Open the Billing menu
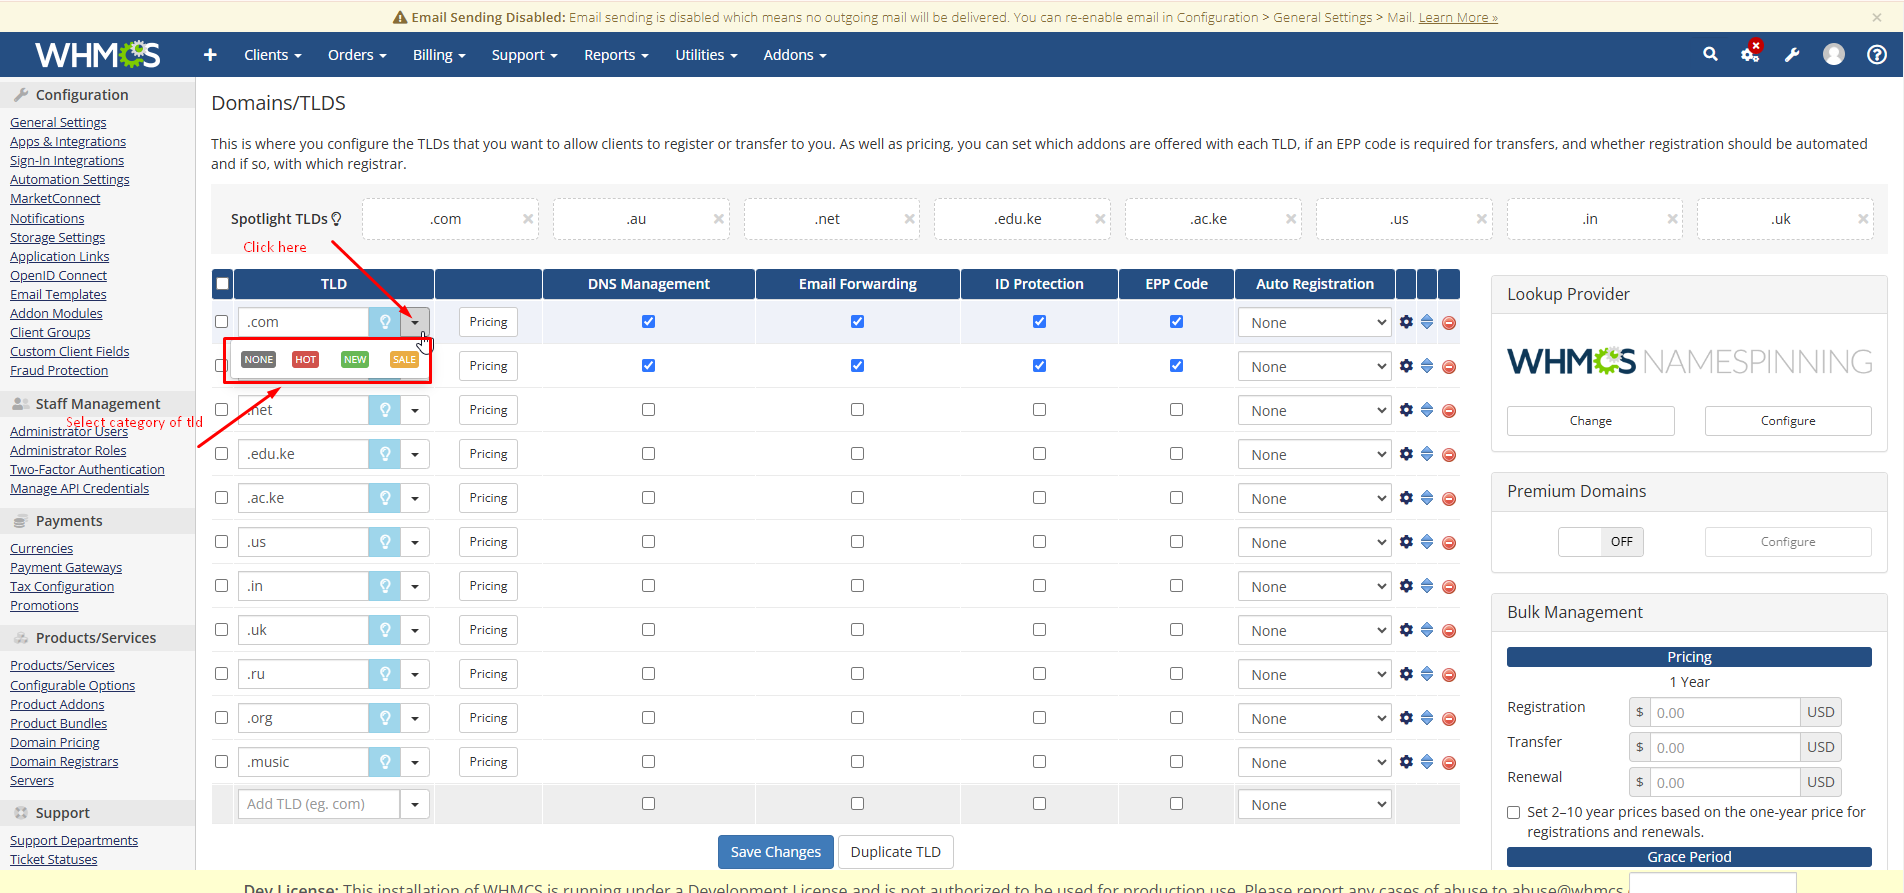This screenshot has height=893, width=1904. click(438, 55)
